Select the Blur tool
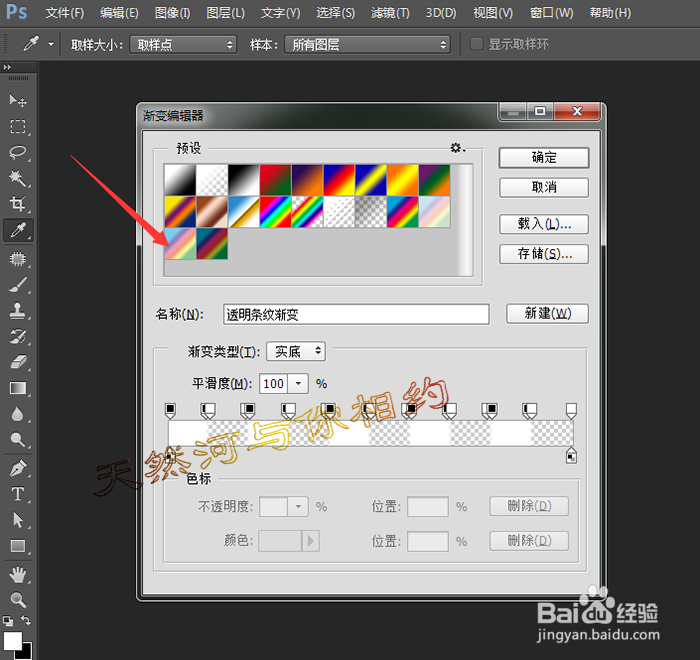 [18, 414]
